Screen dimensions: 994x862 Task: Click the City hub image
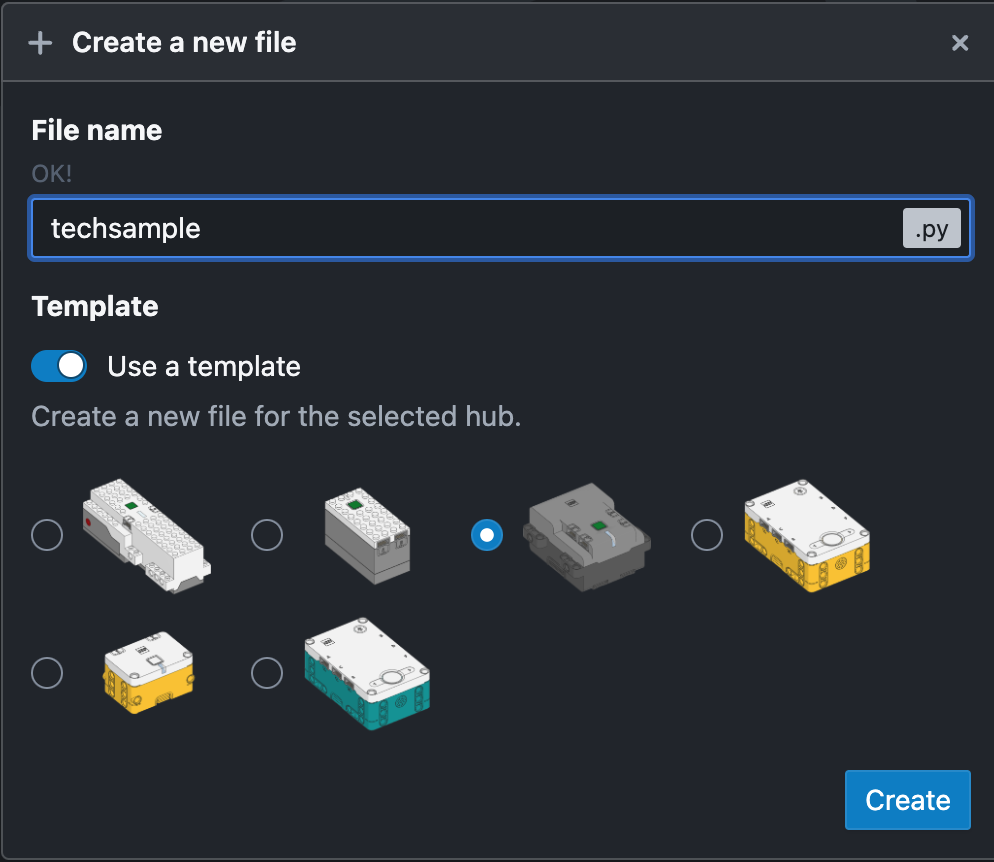pyautogui.click(x=367, y=536)
